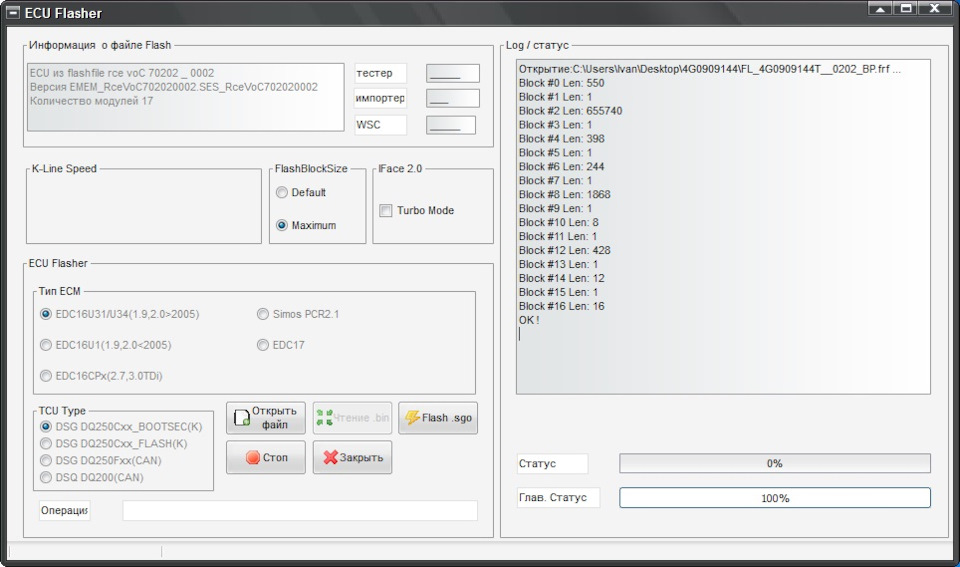960x567 pixels.
Task: Click the 'OK !' log line
Action: point(529,320)
